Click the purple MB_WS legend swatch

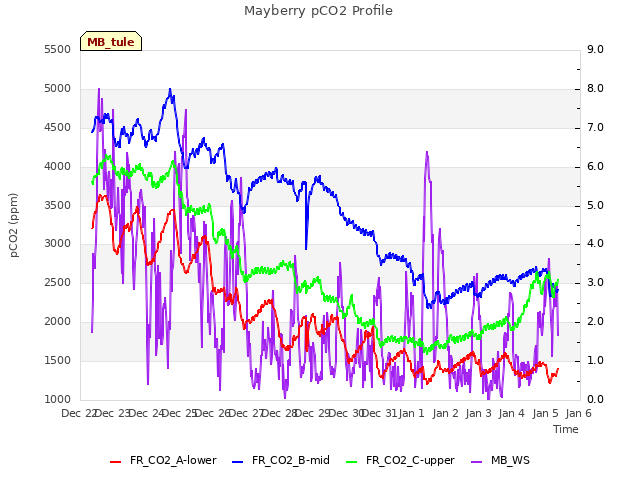(476, 461)
